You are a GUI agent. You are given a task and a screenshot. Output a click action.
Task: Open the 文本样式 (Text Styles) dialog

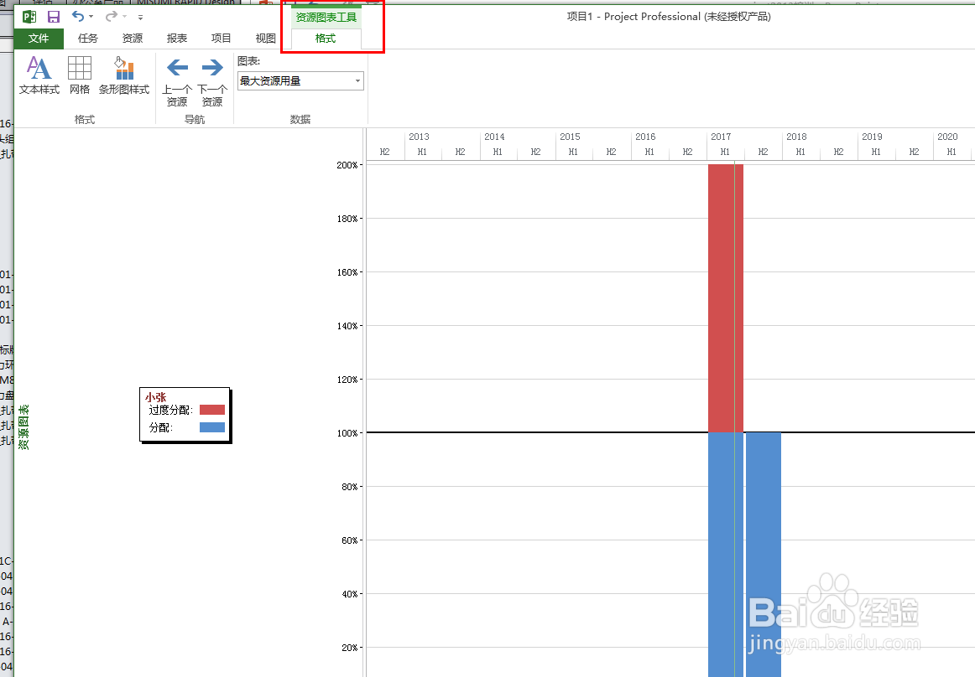(38, 76)
